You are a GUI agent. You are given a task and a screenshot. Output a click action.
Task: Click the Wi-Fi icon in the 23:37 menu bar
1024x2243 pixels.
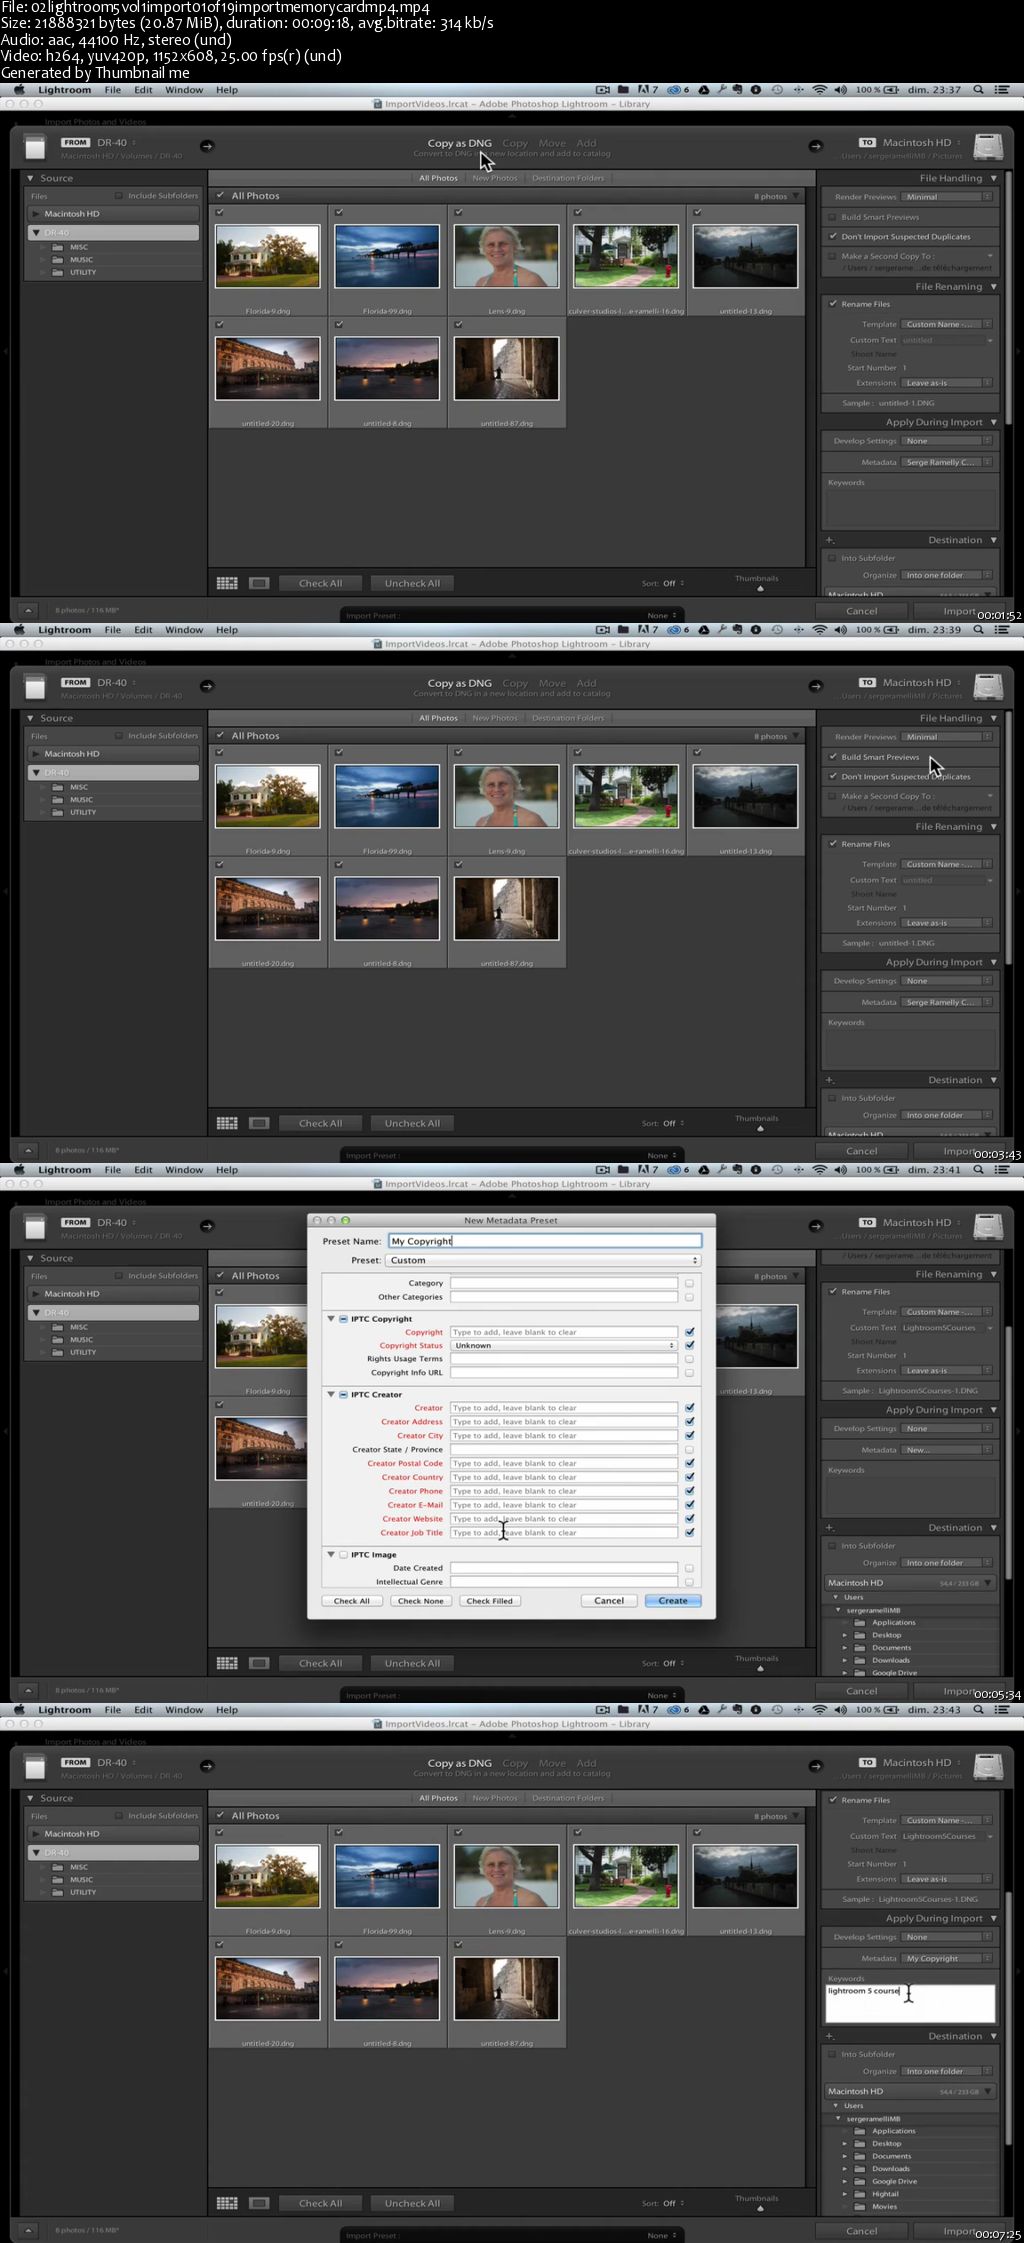click(820, 90)
